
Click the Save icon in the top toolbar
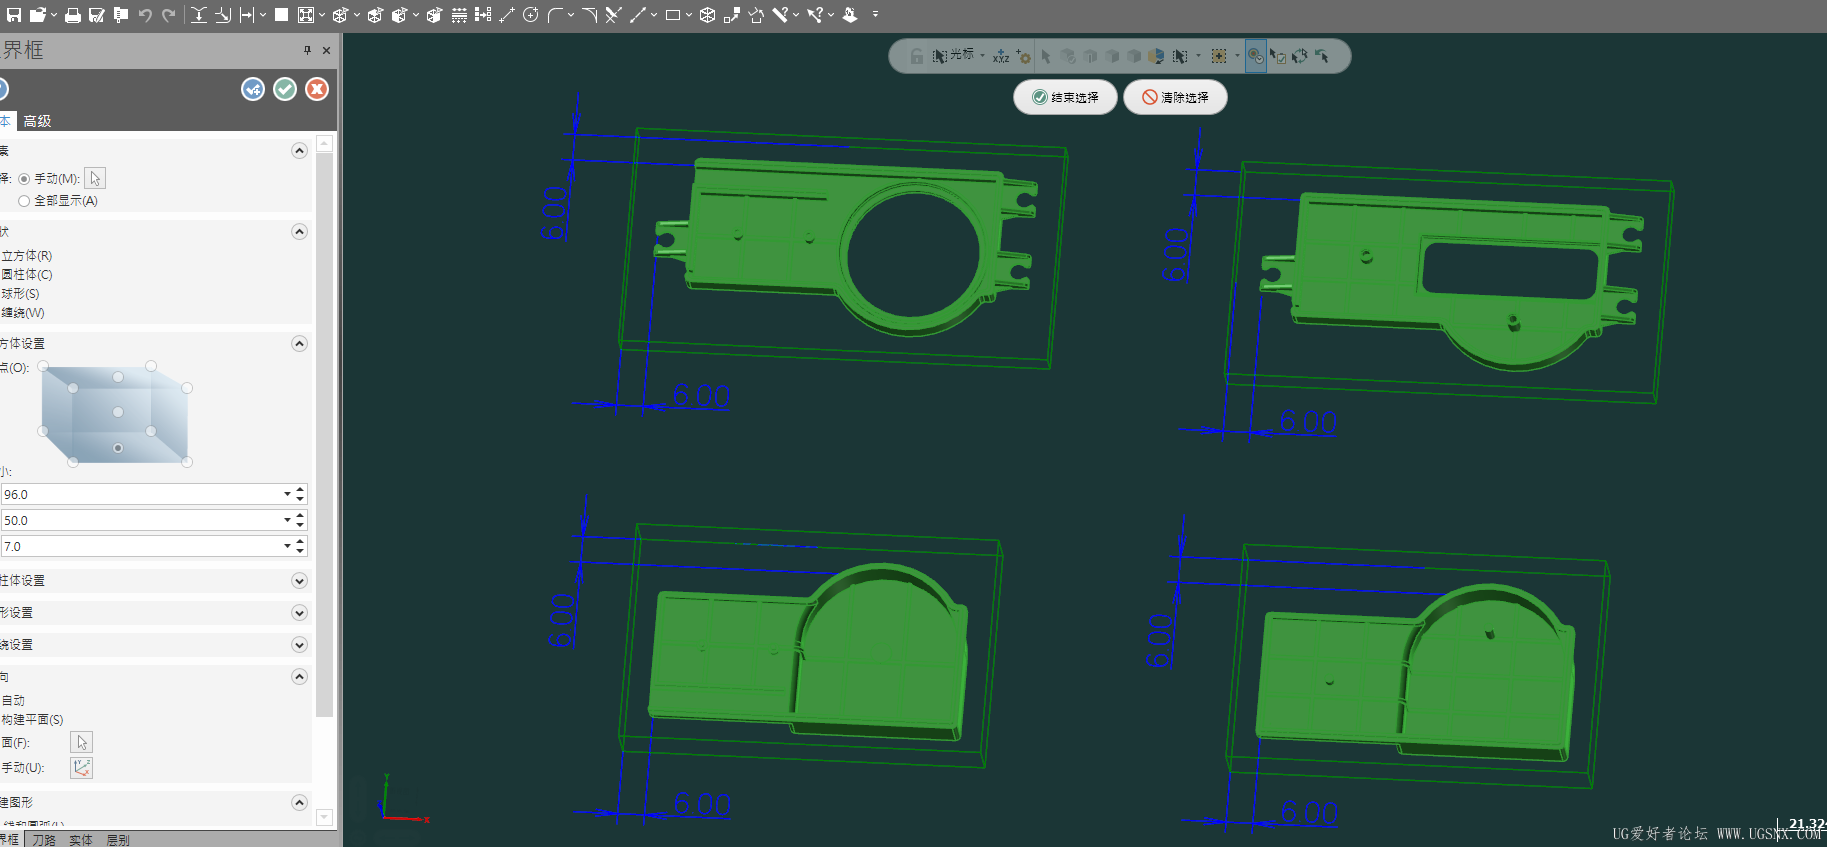(x=14, y=15)
